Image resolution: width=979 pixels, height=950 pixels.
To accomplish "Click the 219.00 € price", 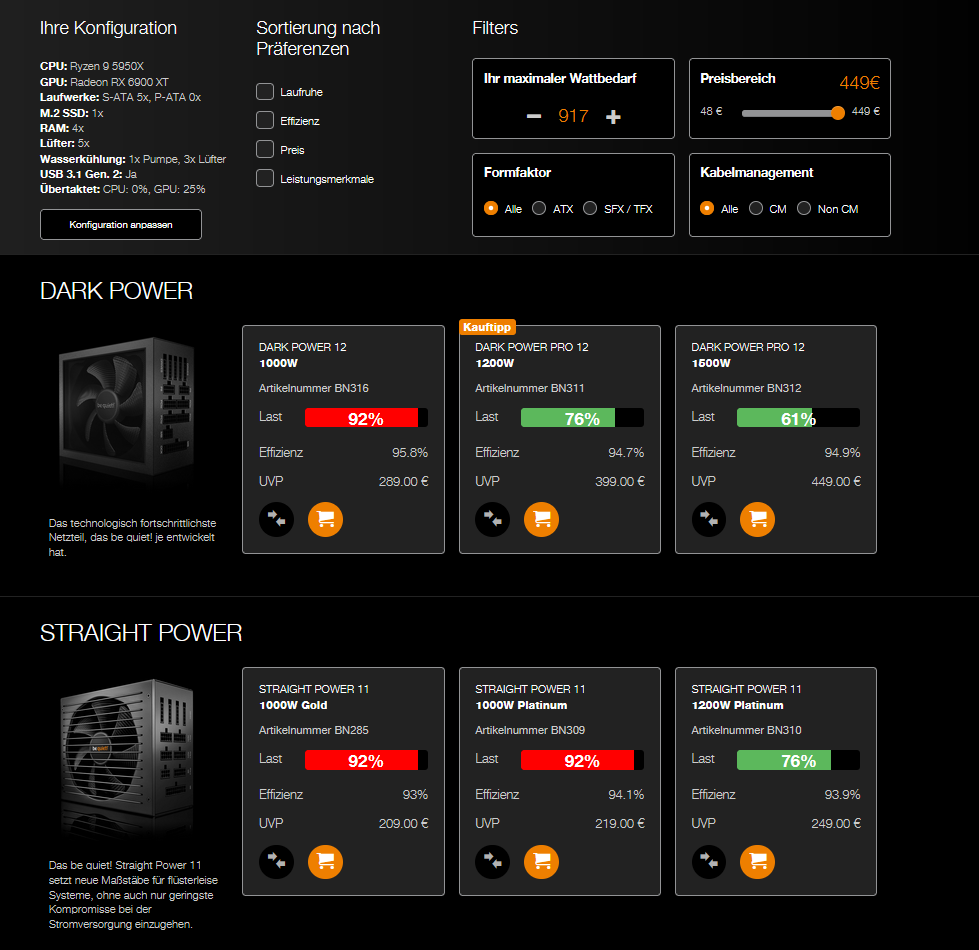I will [619, 823].
